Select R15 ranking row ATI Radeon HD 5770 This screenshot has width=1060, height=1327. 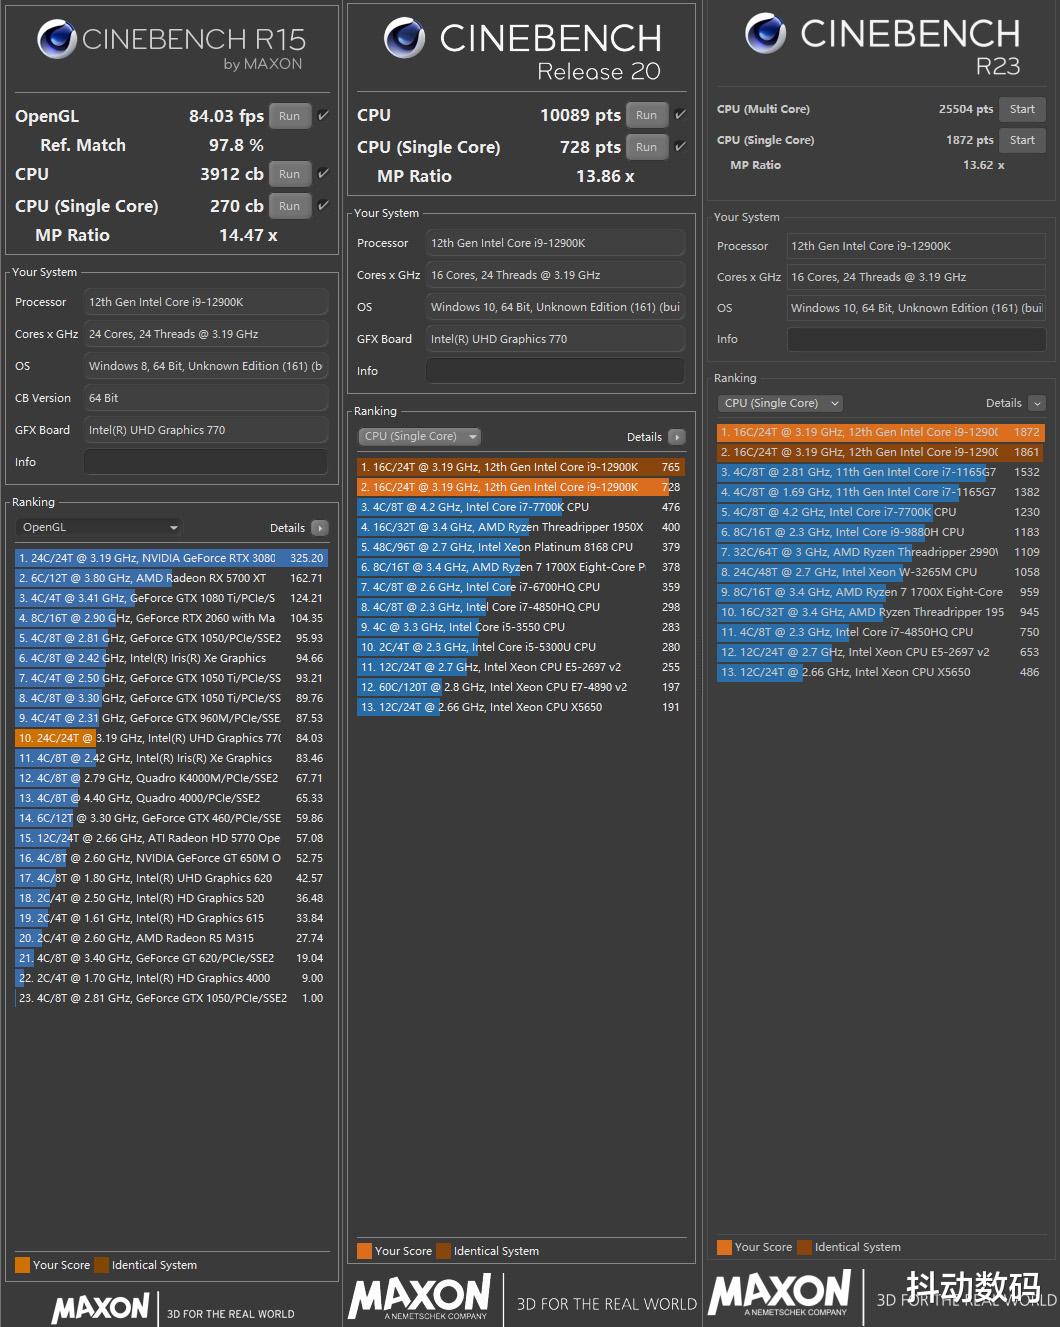pyautogui.click(x=171, y=838)
